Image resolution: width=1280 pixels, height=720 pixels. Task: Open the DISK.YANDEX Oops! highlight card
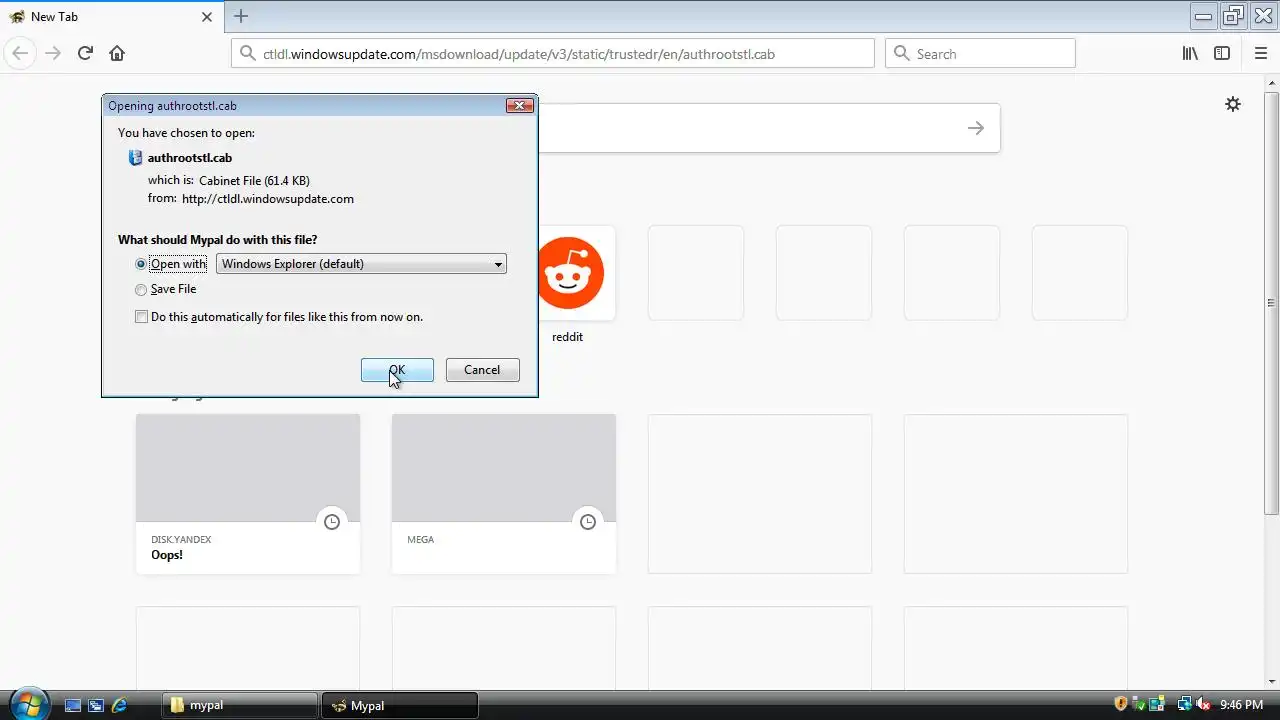[x=248, y=494]
